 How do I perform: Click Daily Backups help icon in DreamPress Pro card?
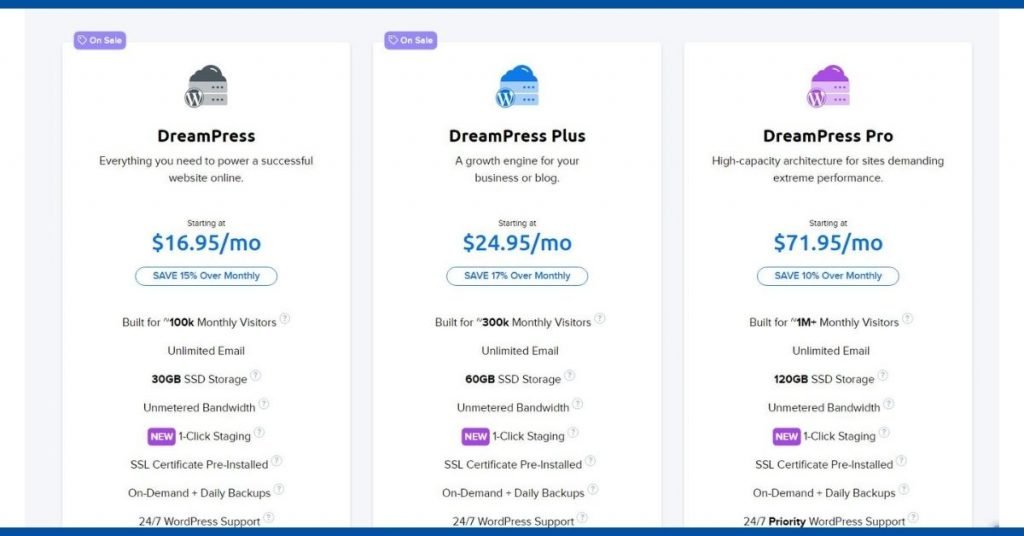[x=904, y=490]
